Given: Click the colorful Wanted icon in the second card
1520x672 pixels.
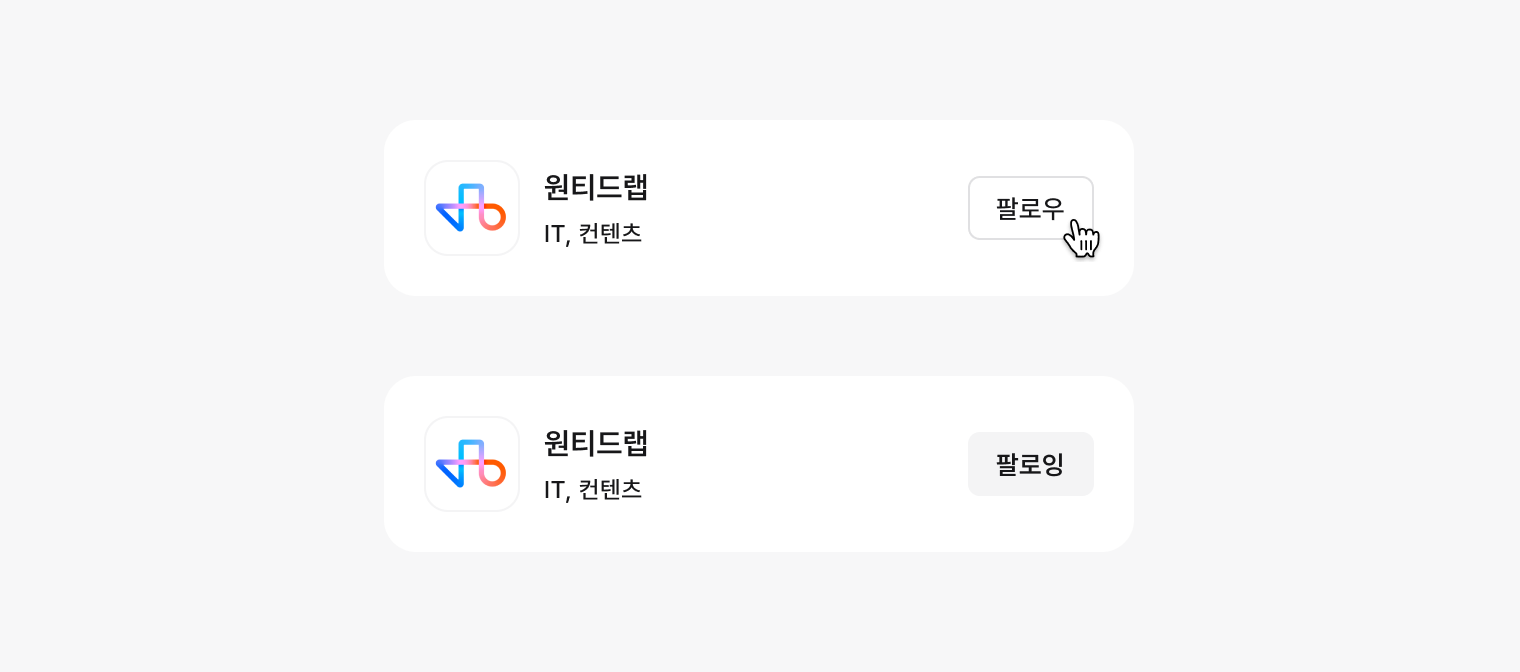Looking at the screenshot, I should click(x=472, y=464).
